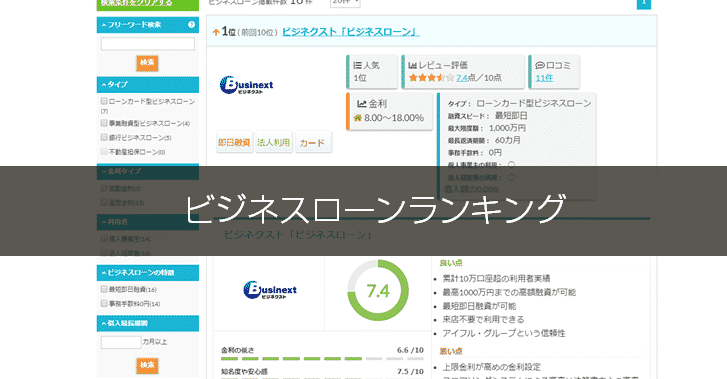
Task: Collapse the 利用者 filter section header
Action: click(x=147, y=222)
